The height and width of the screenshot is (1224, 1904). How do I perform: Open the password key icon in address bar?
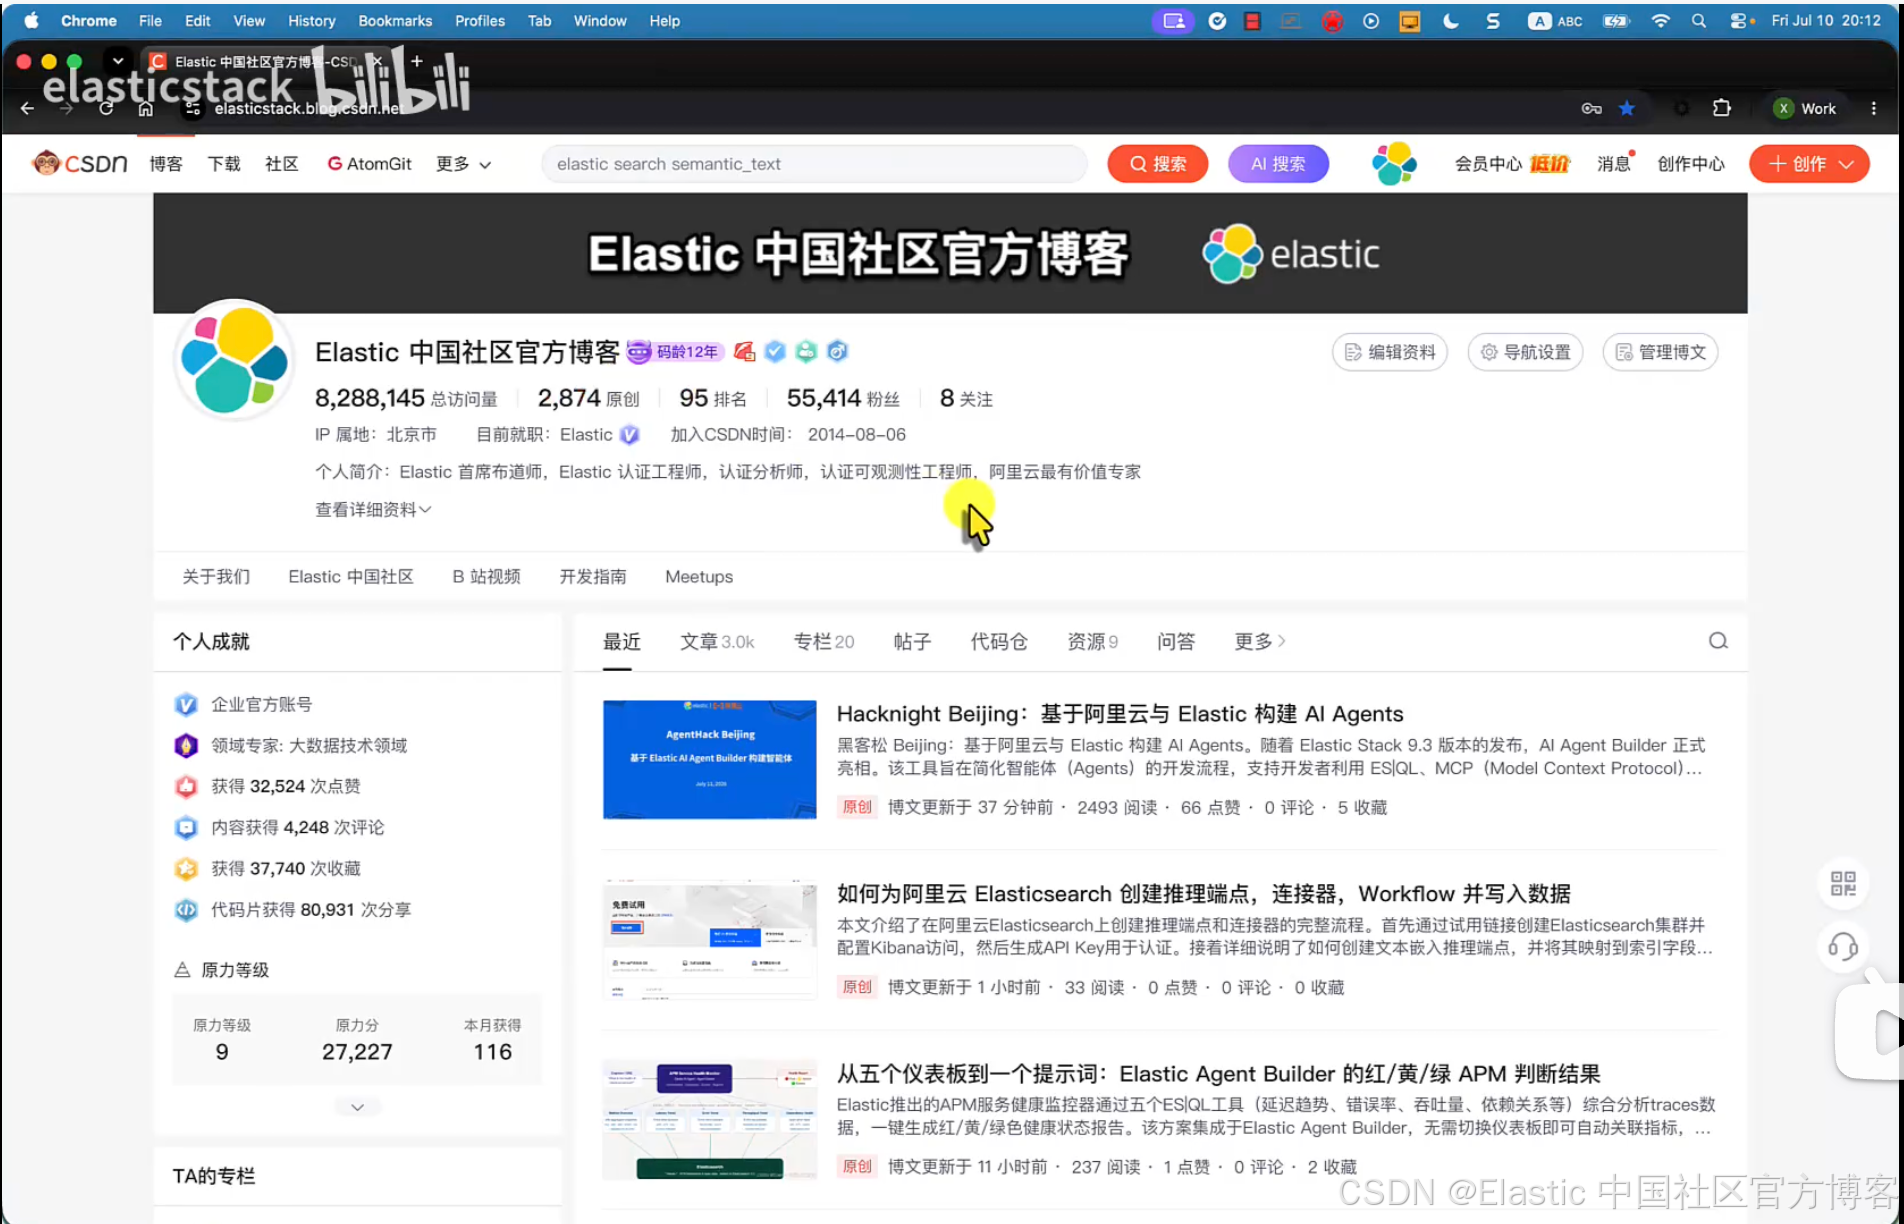tap(1591, 108)
